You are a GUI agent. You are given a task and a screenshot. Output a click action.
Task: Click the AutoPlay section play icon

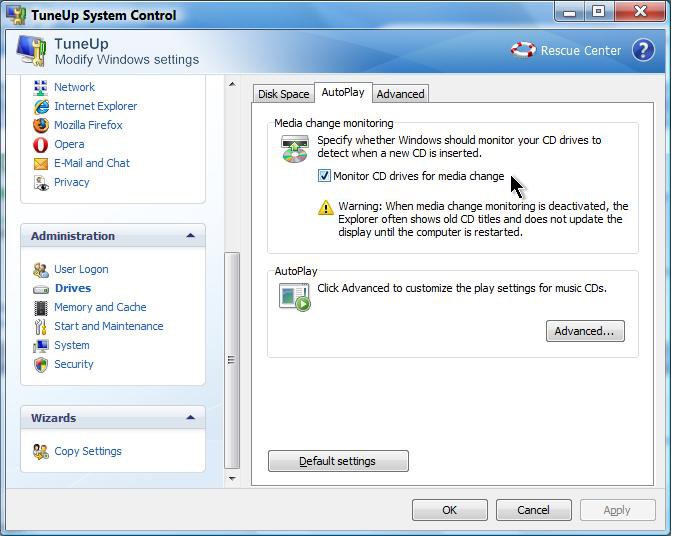pos(295,297)
